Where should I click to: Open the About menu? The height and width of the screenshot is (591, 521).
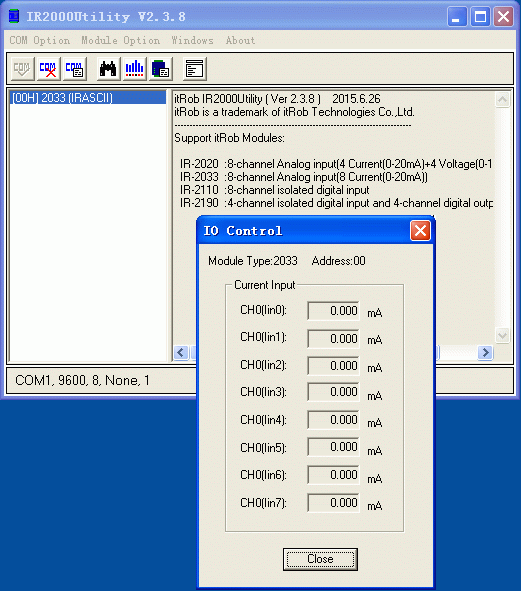click(241, 40)
